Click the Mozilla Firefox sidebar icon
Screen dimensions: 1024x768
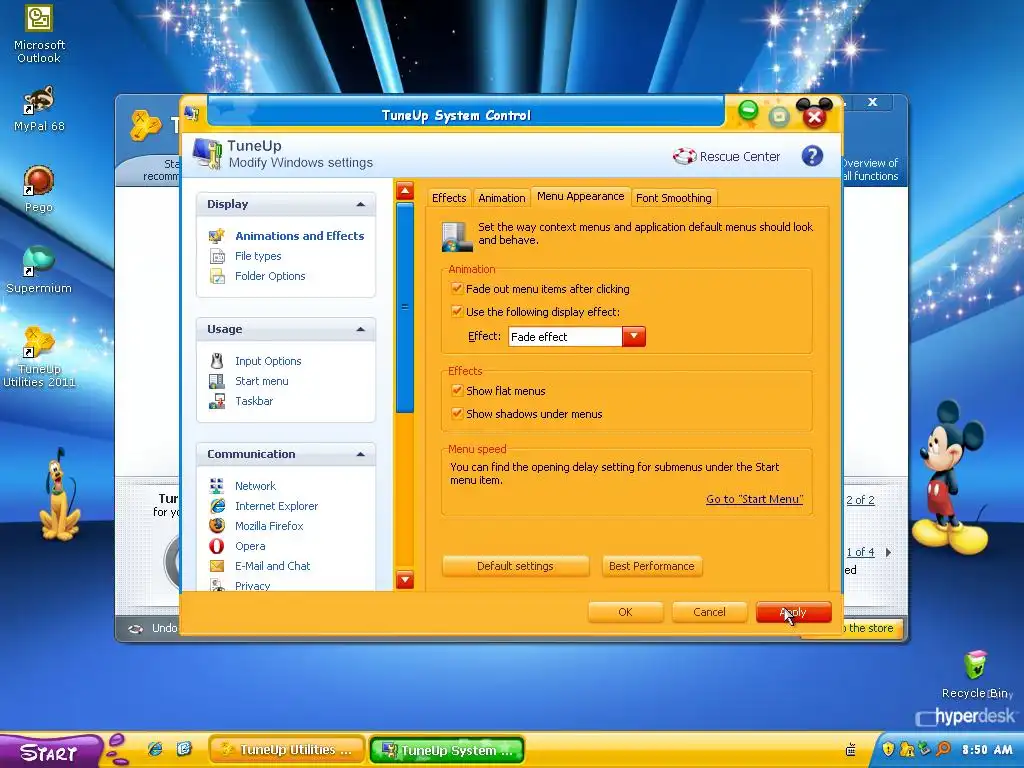pyautogui.click(x=217, y=526)
